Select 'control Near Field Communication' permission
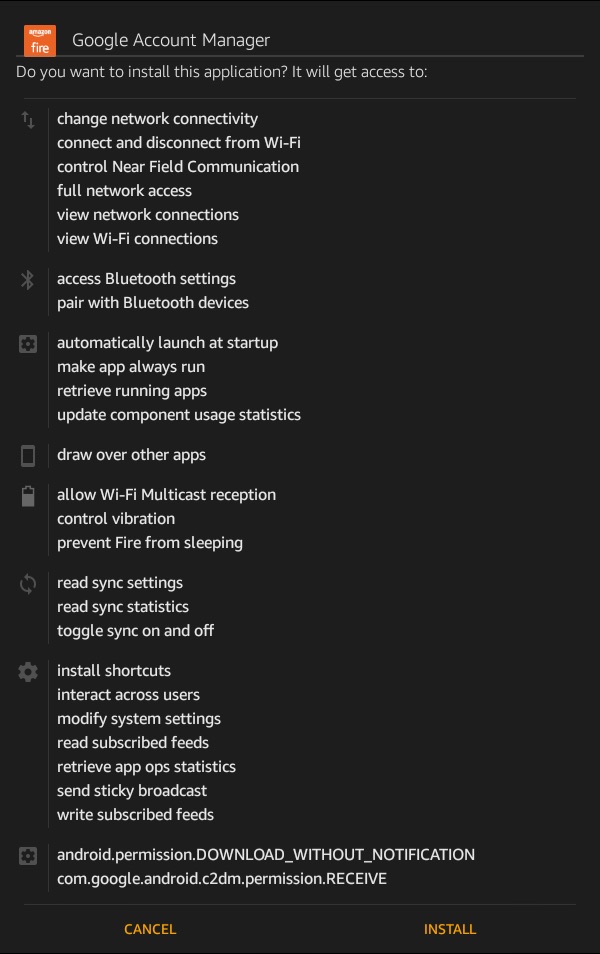Viewport: 600px width, 954px height. pyautogui.click(x=178, y=167)
